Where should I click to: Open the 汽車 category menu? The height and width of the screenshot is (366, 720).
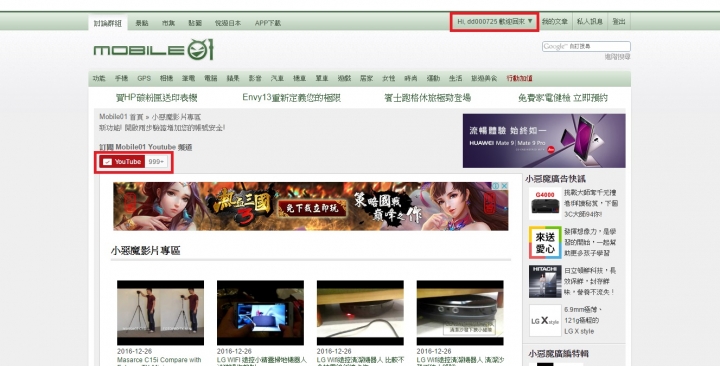coord(277,79)
